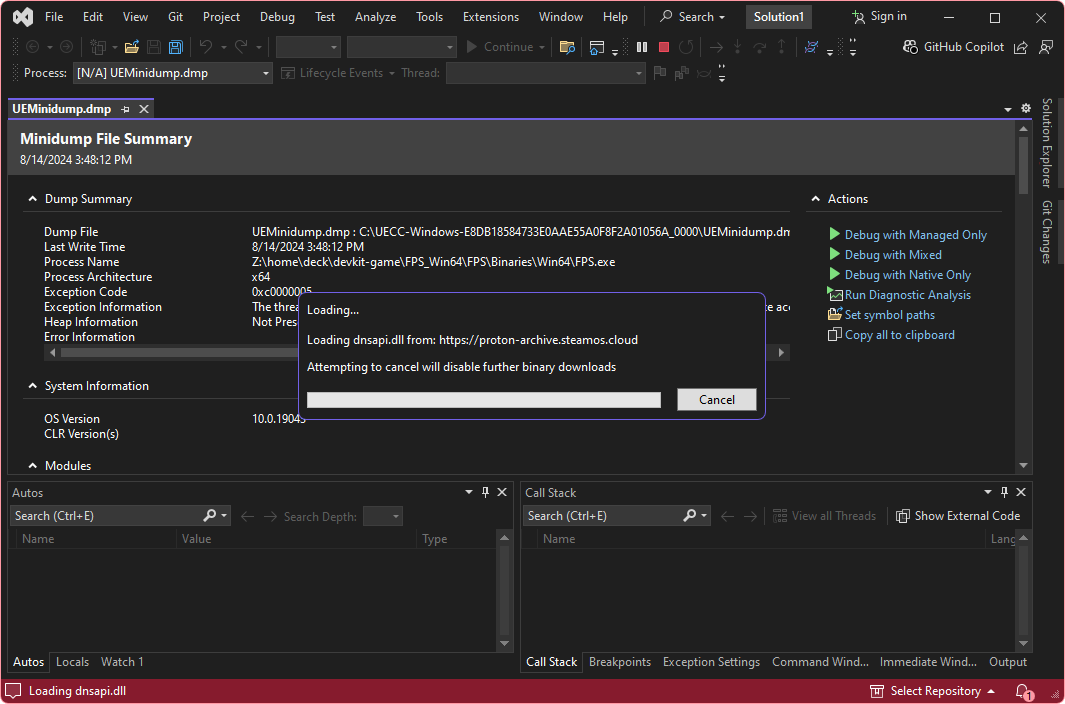Screen dimensions: 1065x704
Task: Click the top Search box
Action: [692, 17]
